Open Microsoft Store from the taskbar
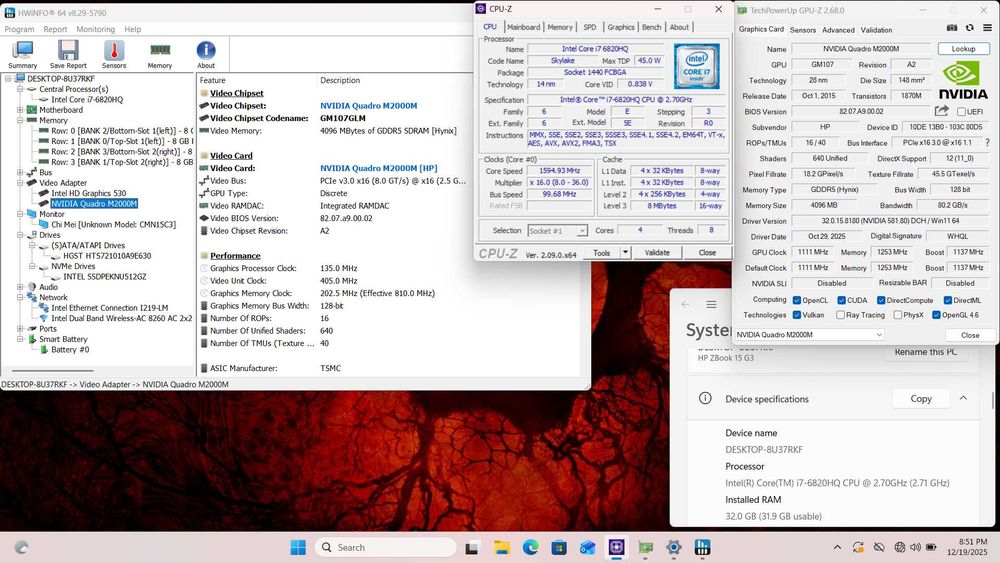Viewport: 1000px width, 563px height. 559,547
